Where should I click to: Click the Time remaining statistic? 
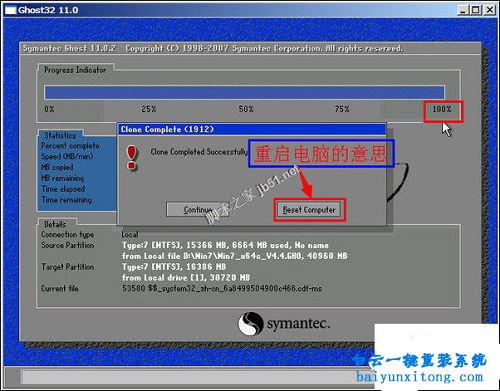pyautogui.click(x=67, y=200)
